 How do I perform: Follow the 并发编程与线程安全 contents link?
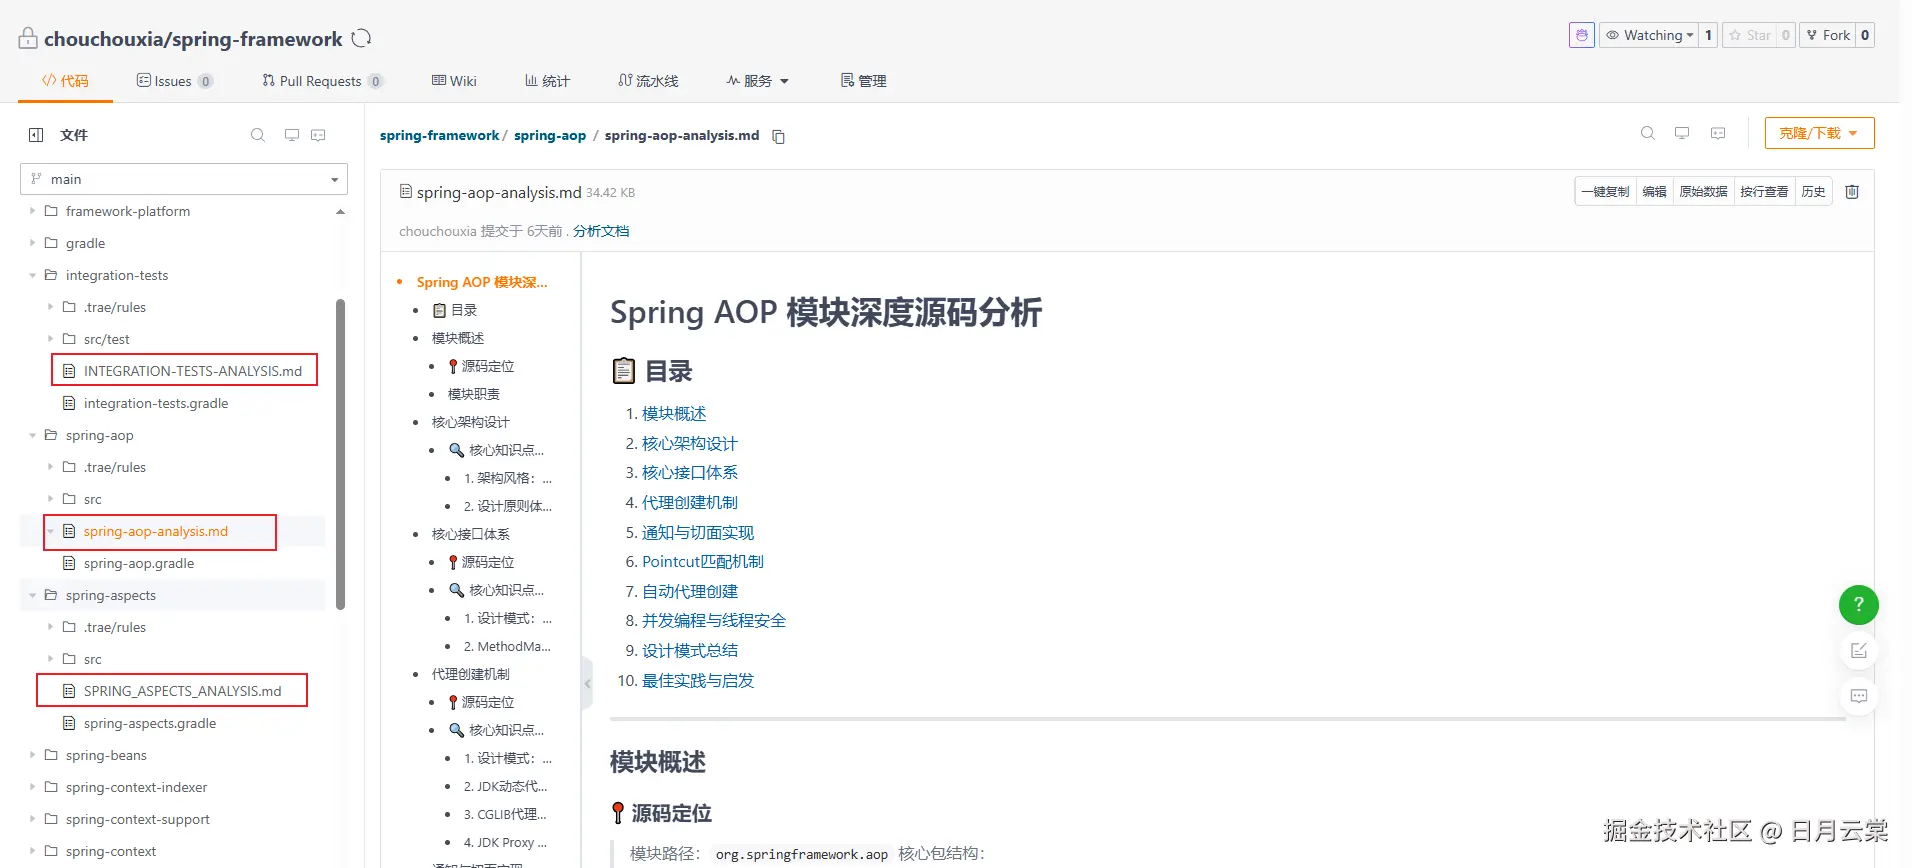click(x=714, y=621)
